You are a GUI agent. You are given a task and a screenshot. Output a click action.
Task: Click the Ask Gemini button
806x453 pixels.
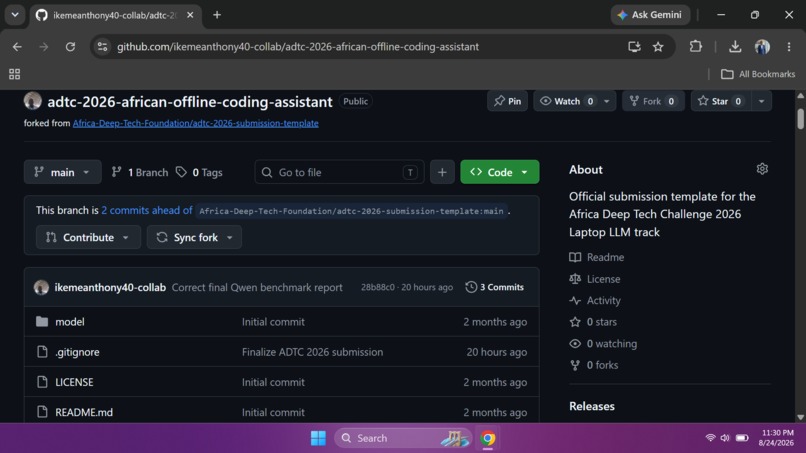(650, 15)
